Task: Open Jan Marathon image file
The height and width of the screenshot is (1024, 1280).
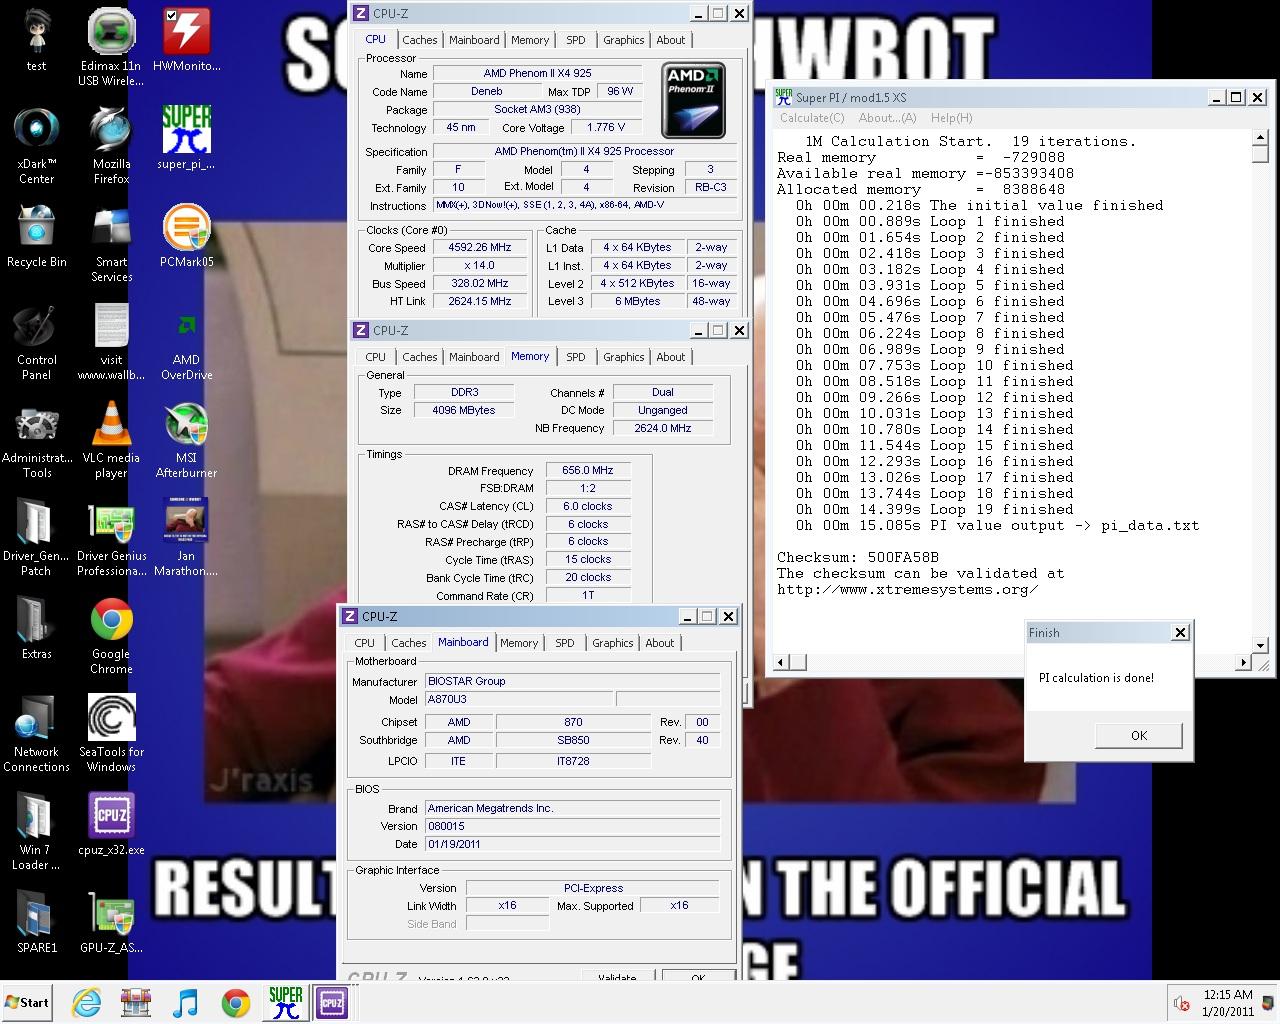Action: (x=186, y=538)
